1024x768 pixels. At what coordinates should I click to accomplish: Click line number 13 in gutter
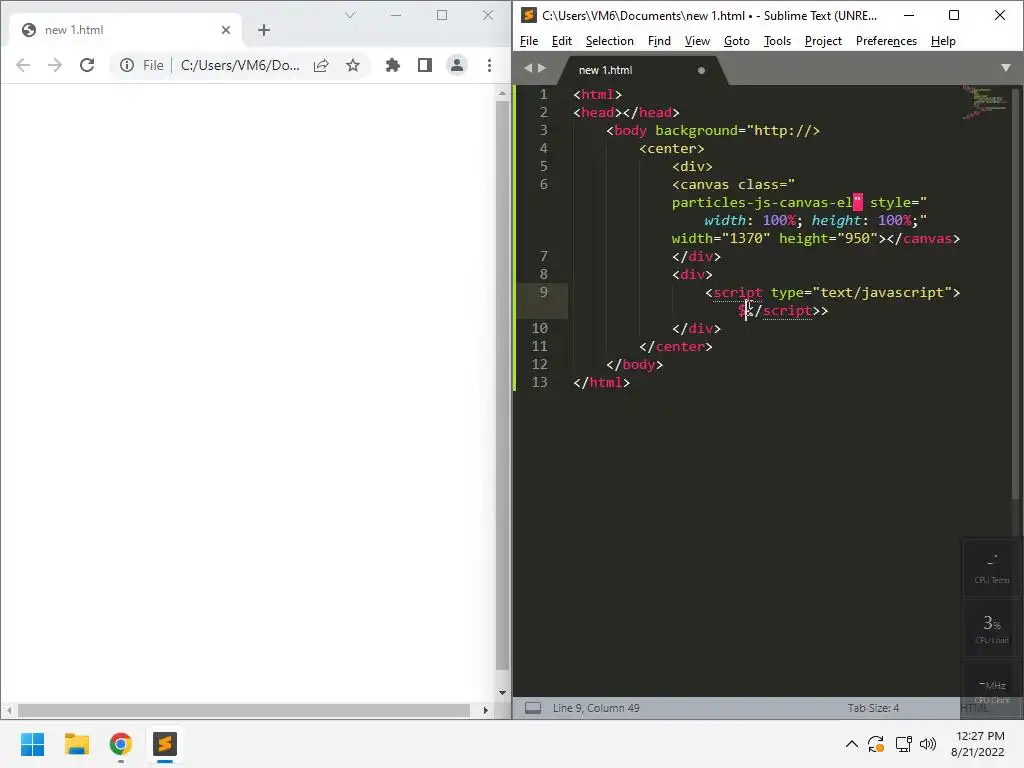(x=539, y=382)
